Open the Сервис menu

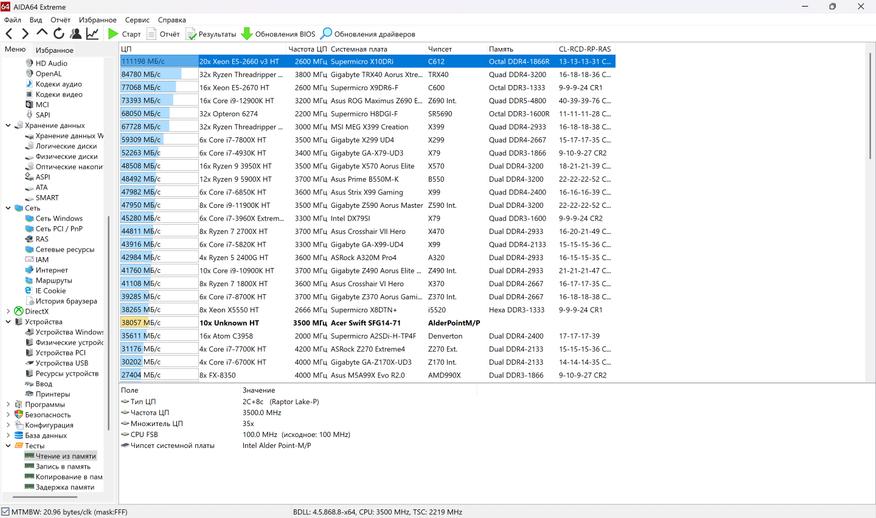coord(137,20)
